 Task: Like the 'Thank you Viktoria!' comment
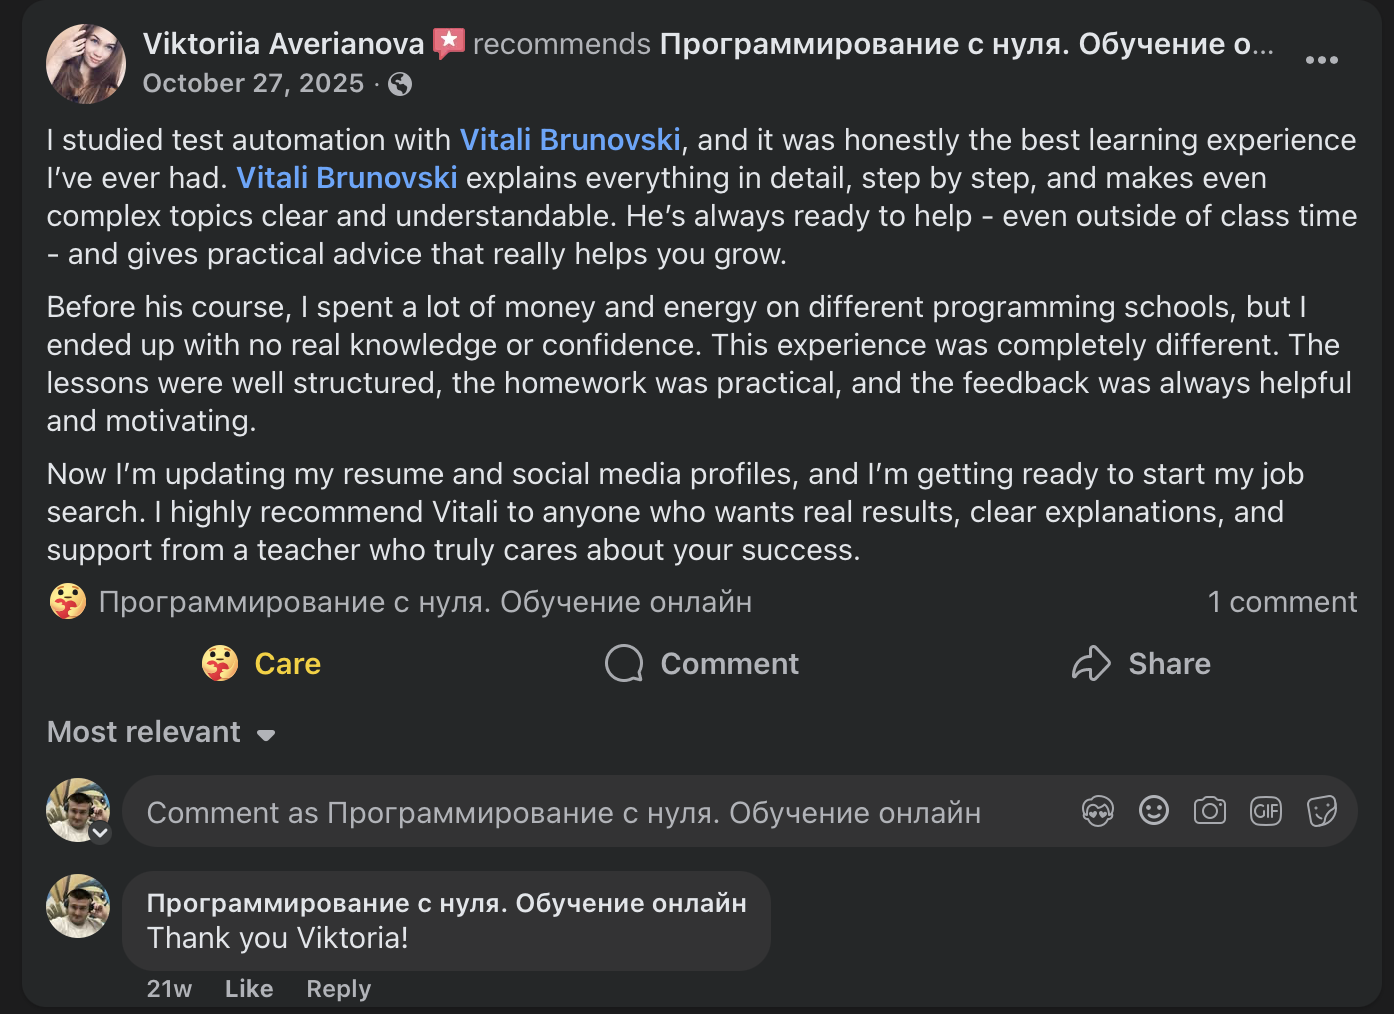248,988
